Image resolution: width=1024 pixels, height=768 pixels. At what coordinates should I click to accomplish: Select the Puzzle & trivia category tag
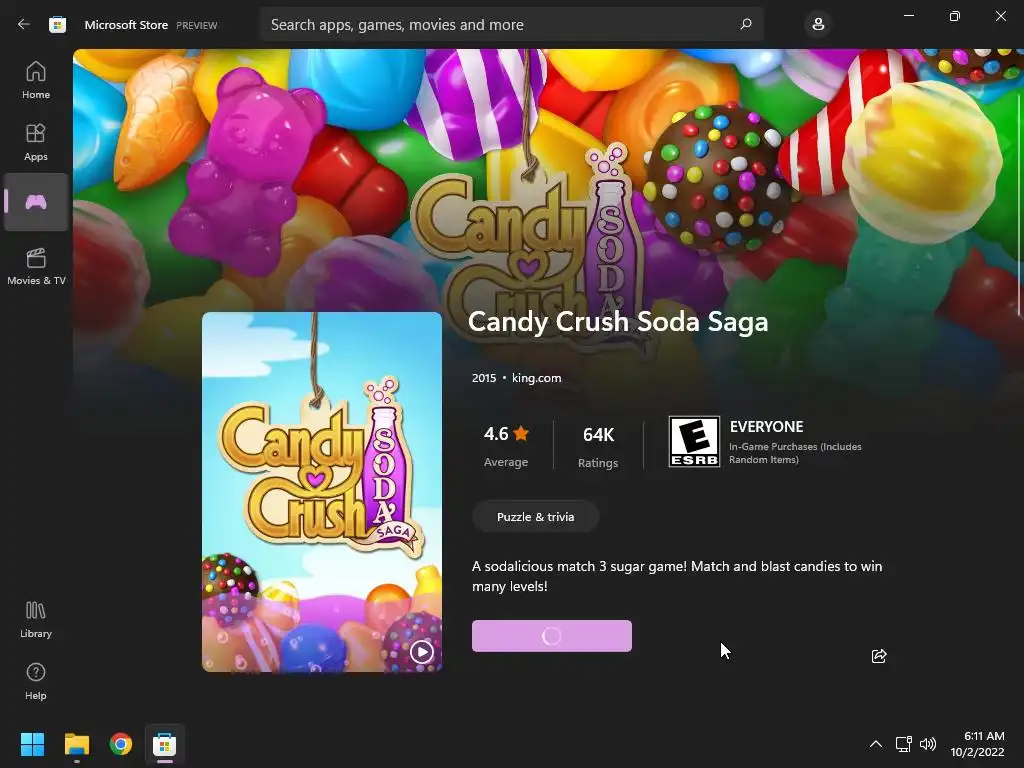coord(536,517)
